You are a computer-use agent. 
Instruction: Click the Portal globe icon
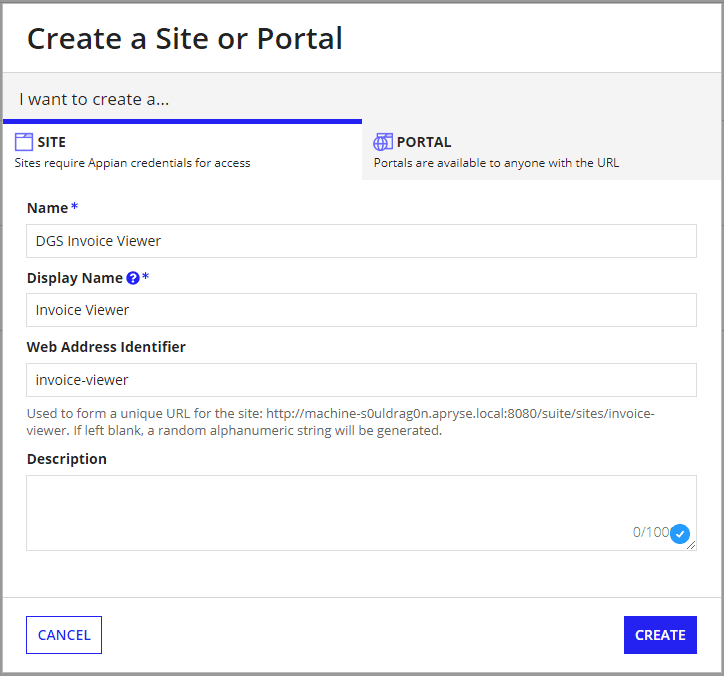[x=383, y=142]
